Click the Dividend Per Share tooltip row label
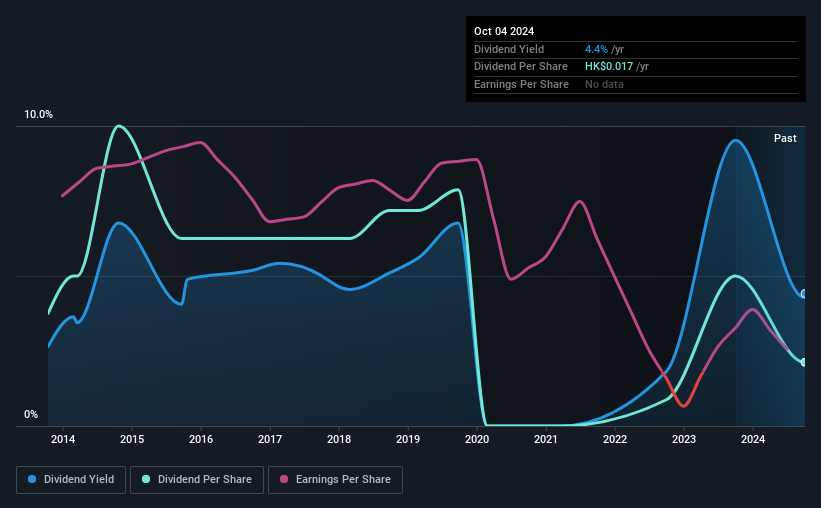This screenshot has height=508, width=821. (520, 67)
